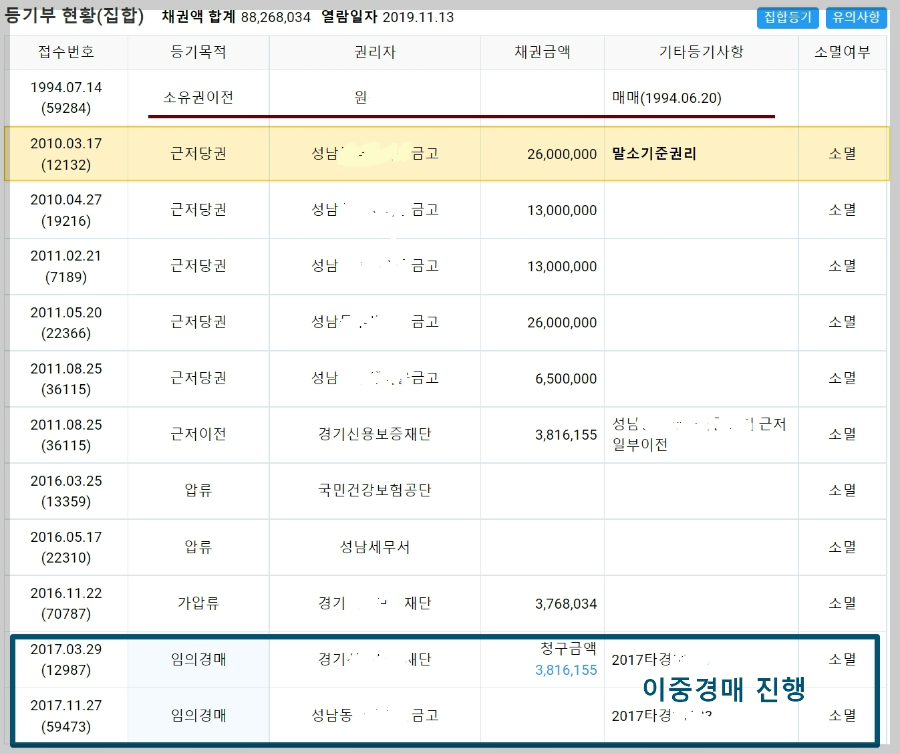Click the 접수번호 column header
Screen dimensions: 900x754
point(67,52)
